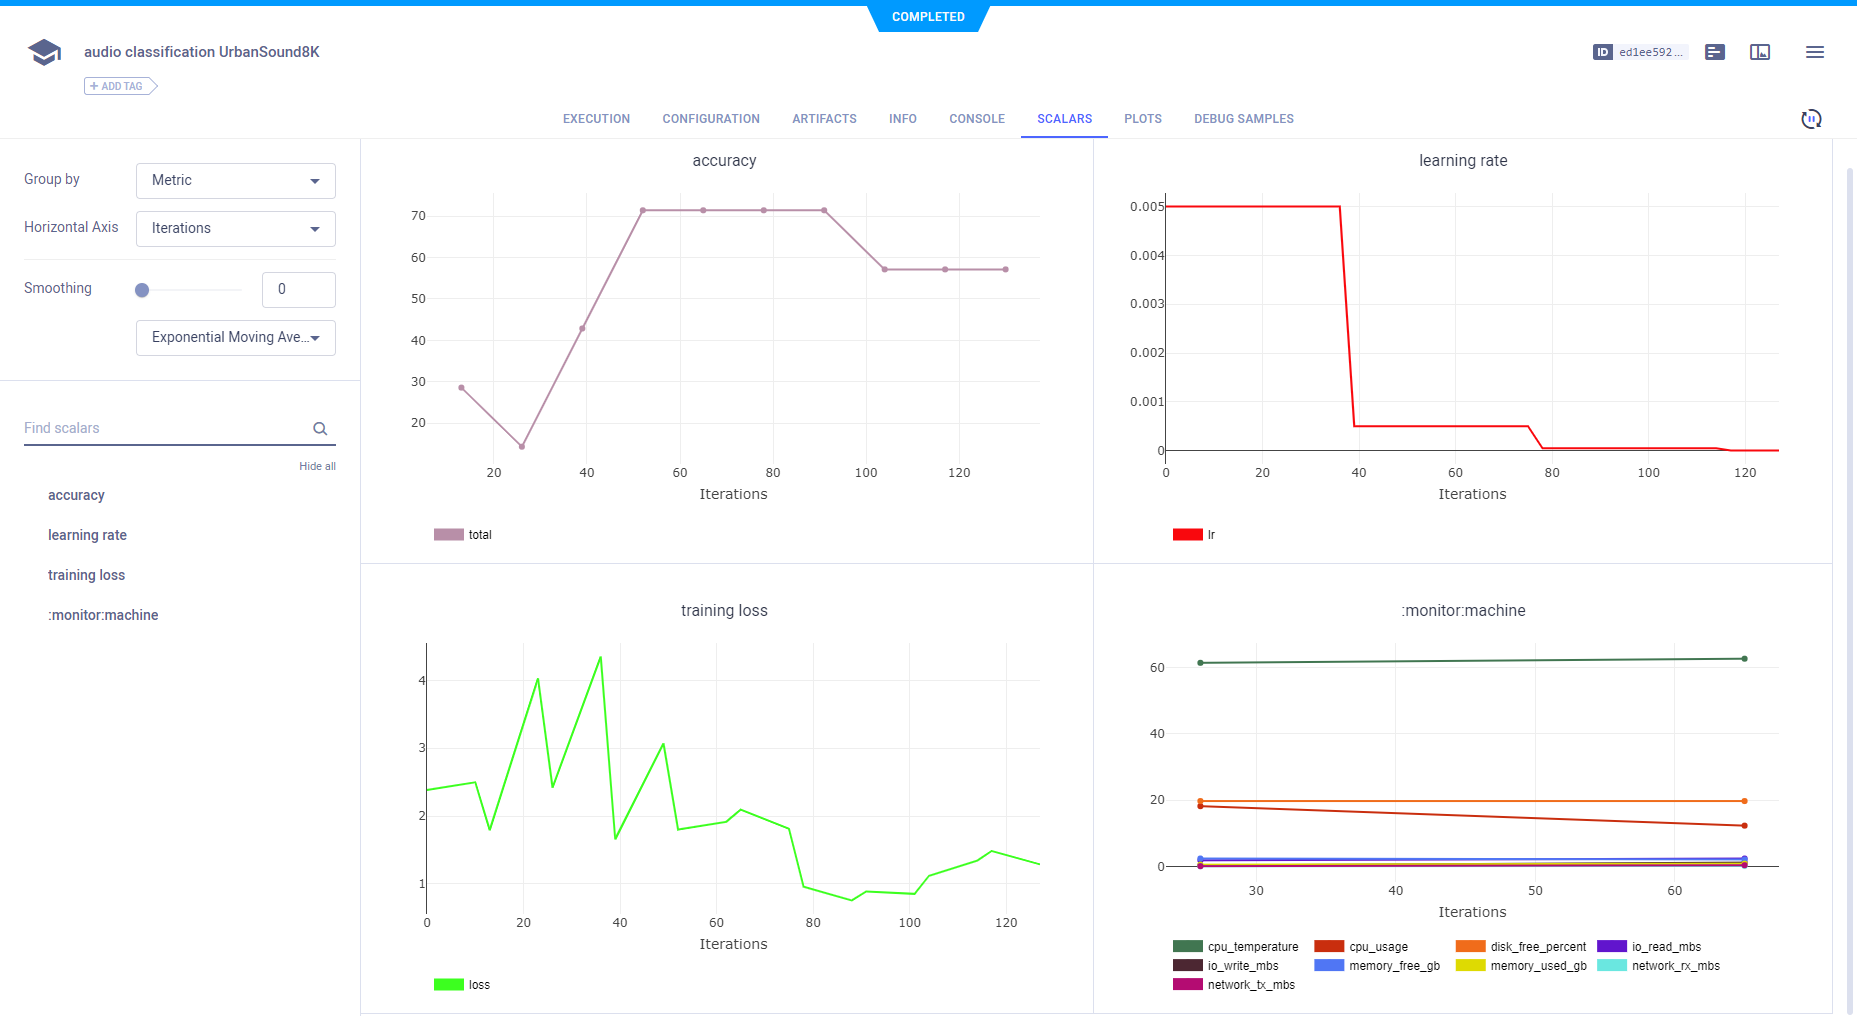Click the ID badge icon

[x=1602, y=52]
